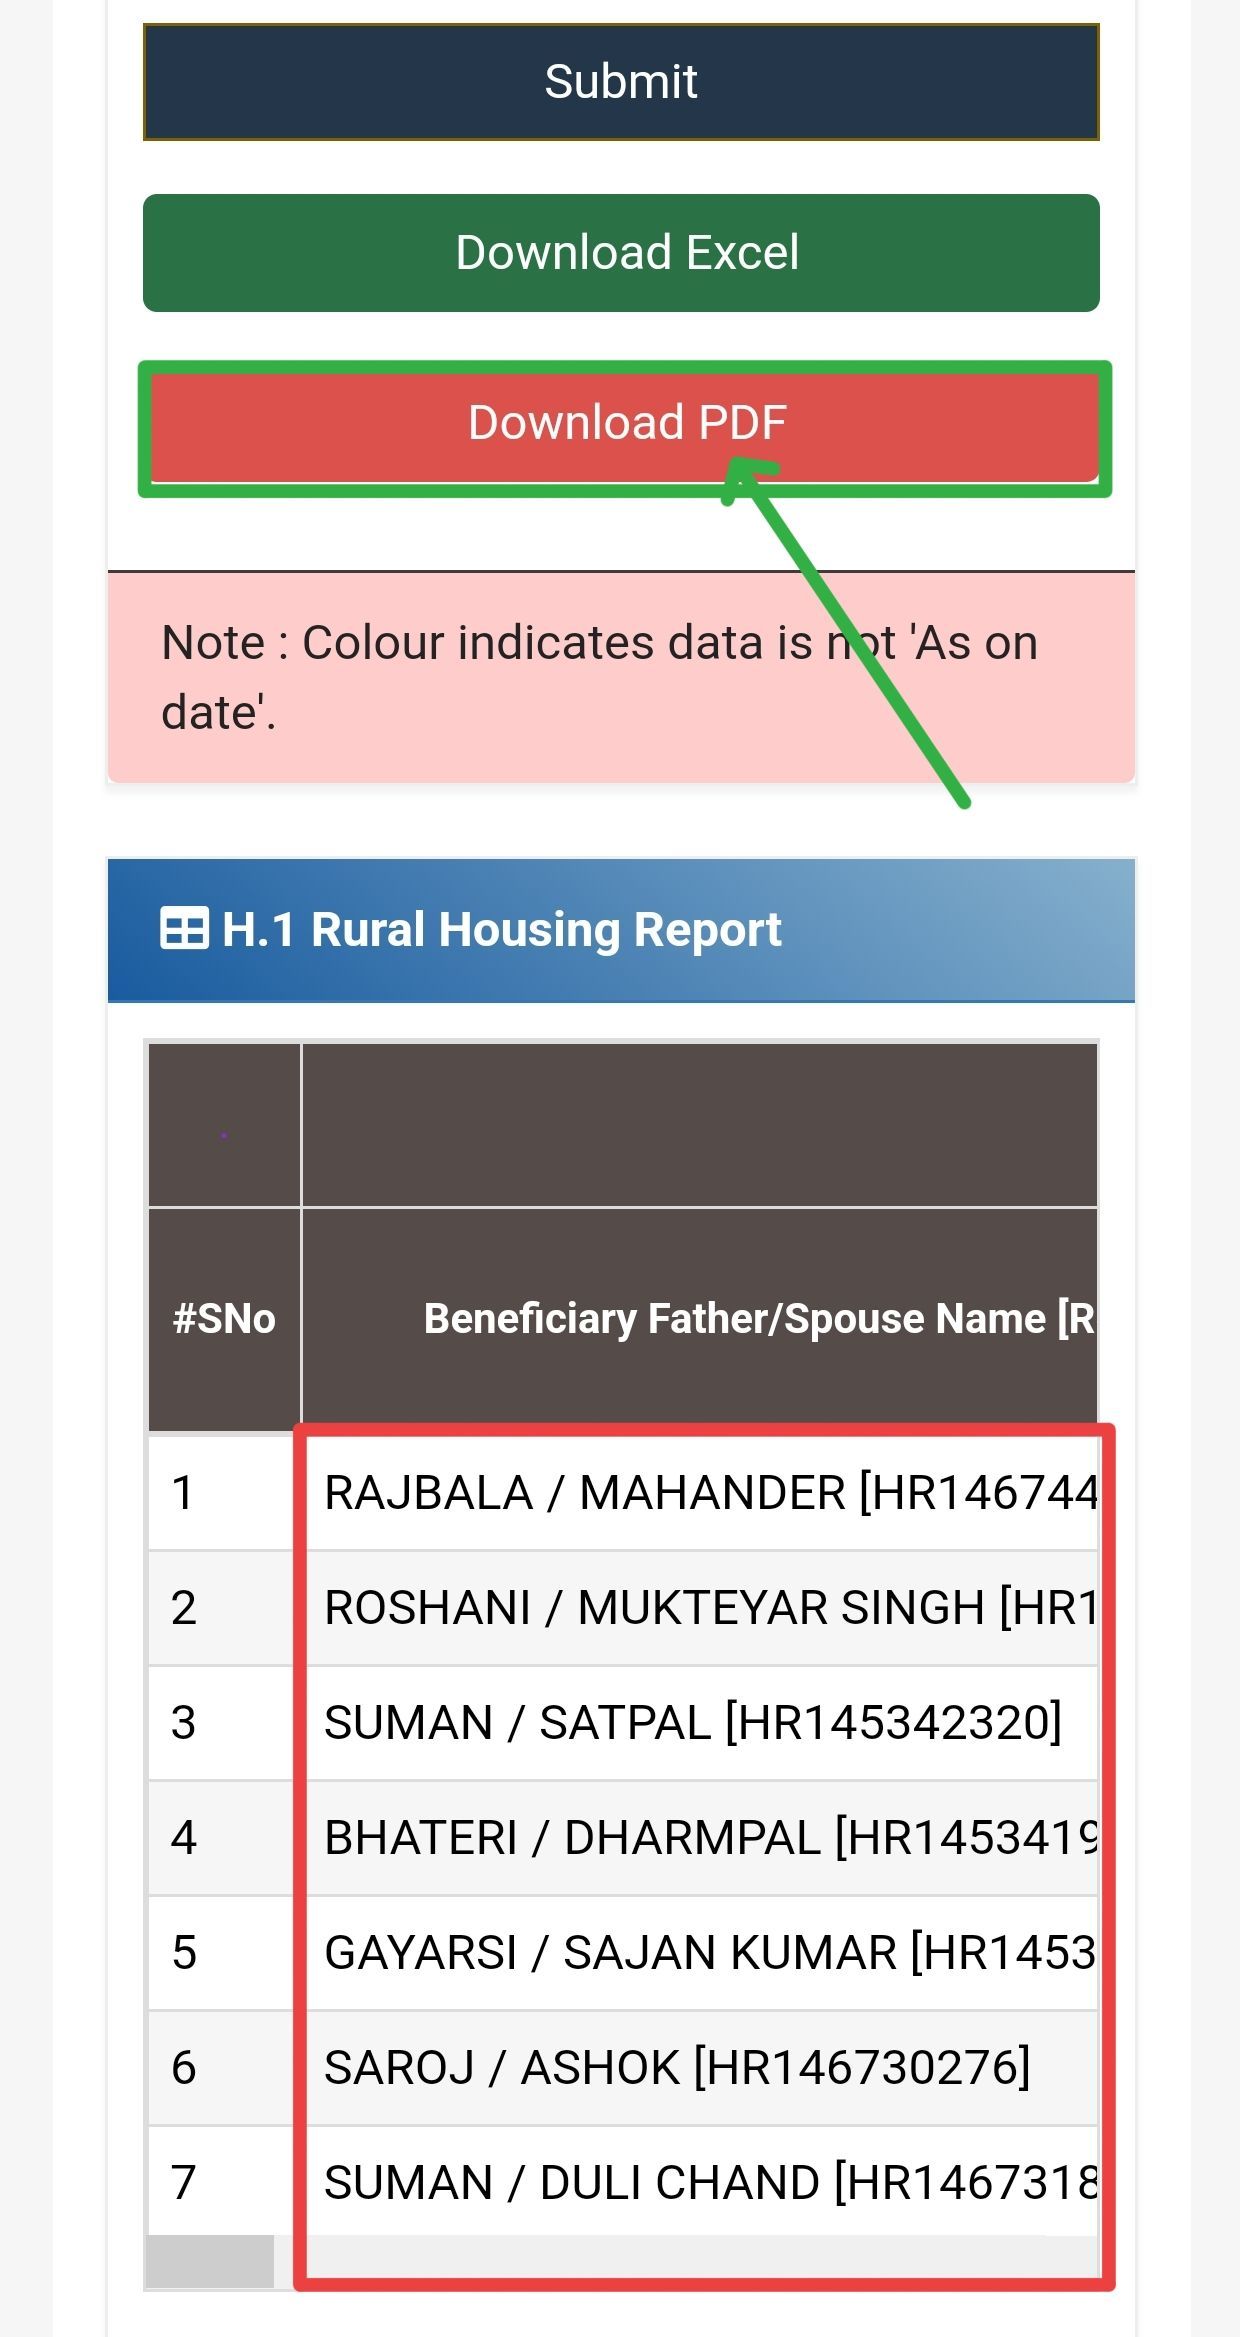
Task: Click serial number 1 cell
Action: 183,1493
